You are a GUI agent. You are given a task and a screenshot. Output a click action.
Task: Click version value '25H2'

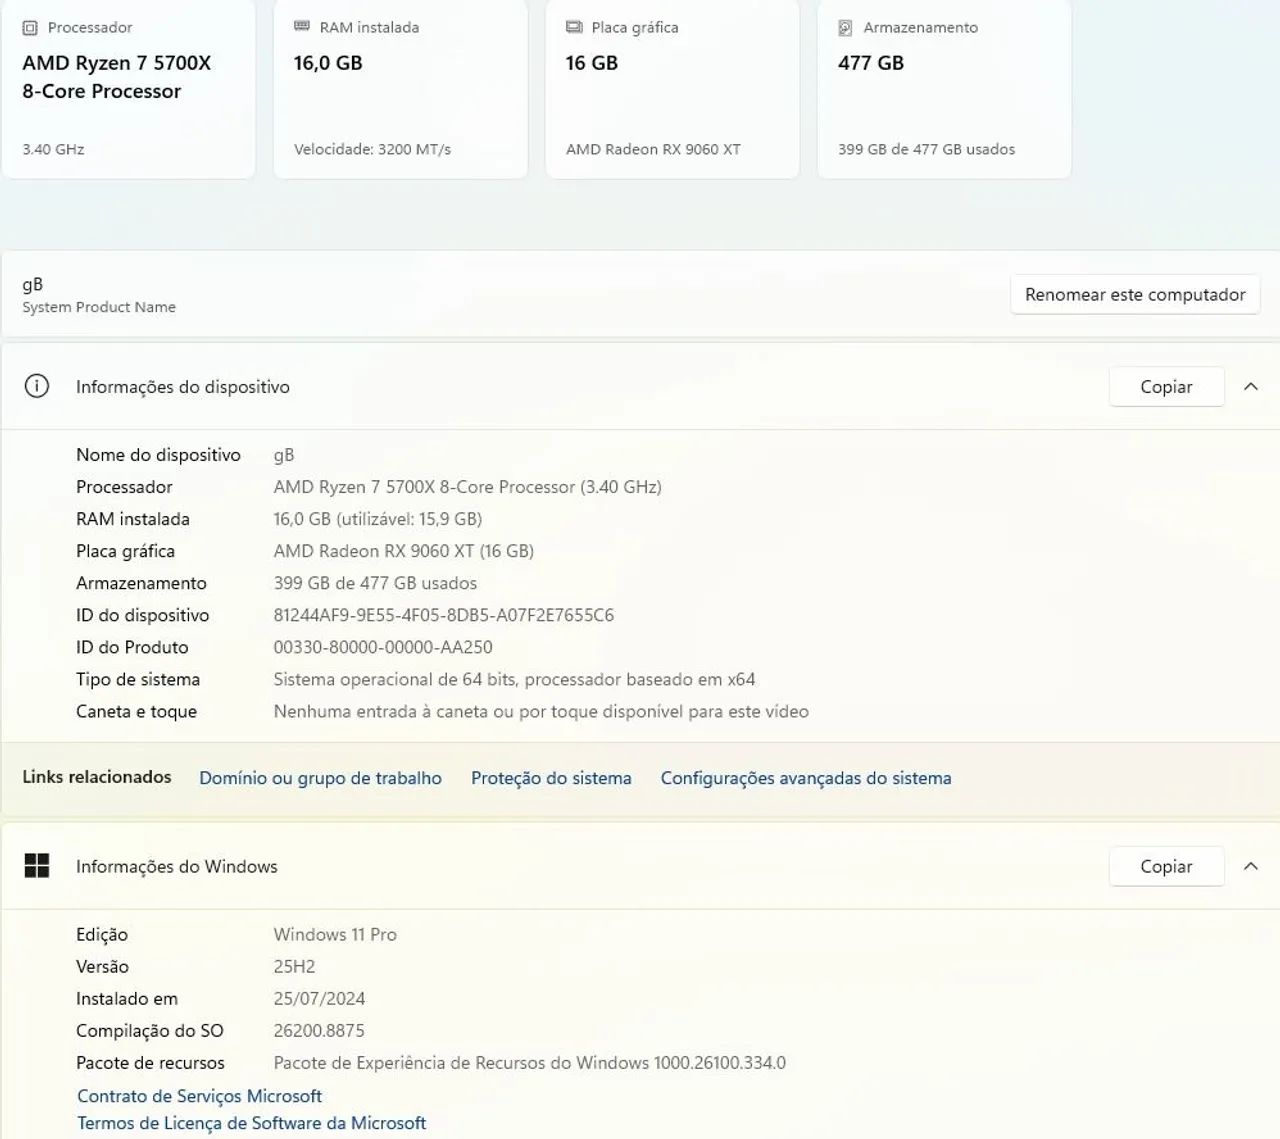[294, 967]
